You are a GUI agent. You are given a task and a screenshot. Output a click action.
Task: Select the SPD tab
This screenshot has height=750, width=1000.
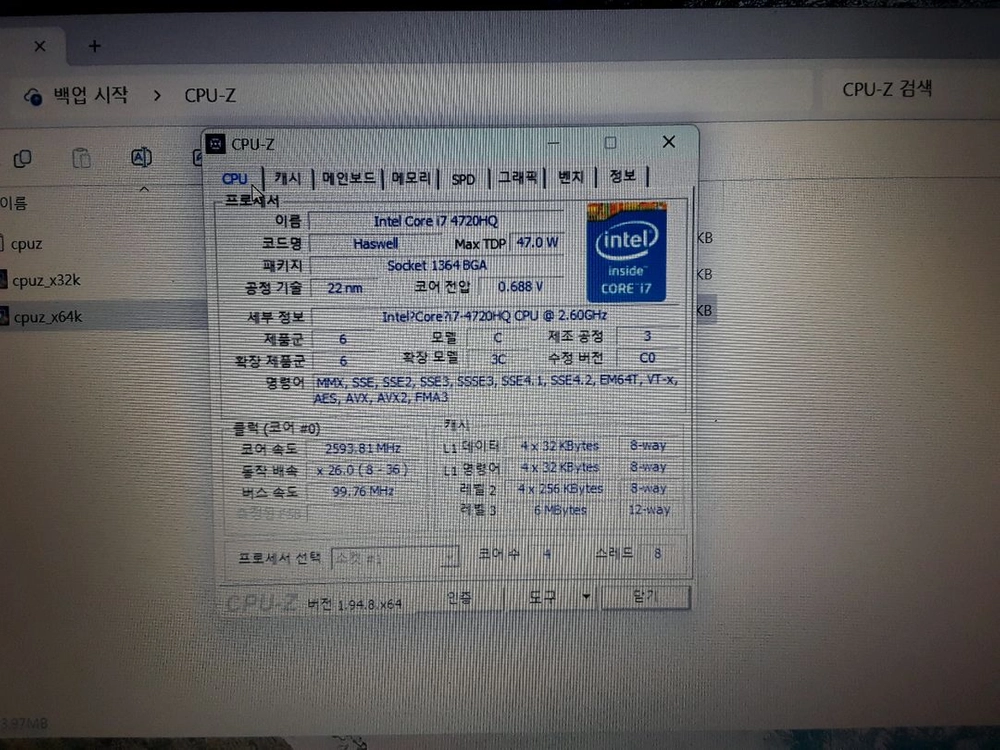click(x=463, y=179)
